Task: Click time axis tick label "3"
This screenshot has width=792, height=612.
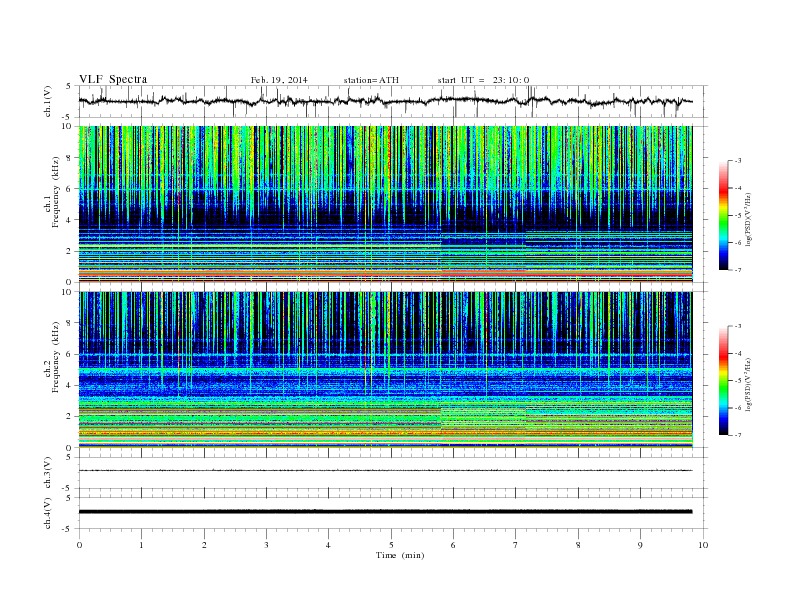Action: (266, 545)
